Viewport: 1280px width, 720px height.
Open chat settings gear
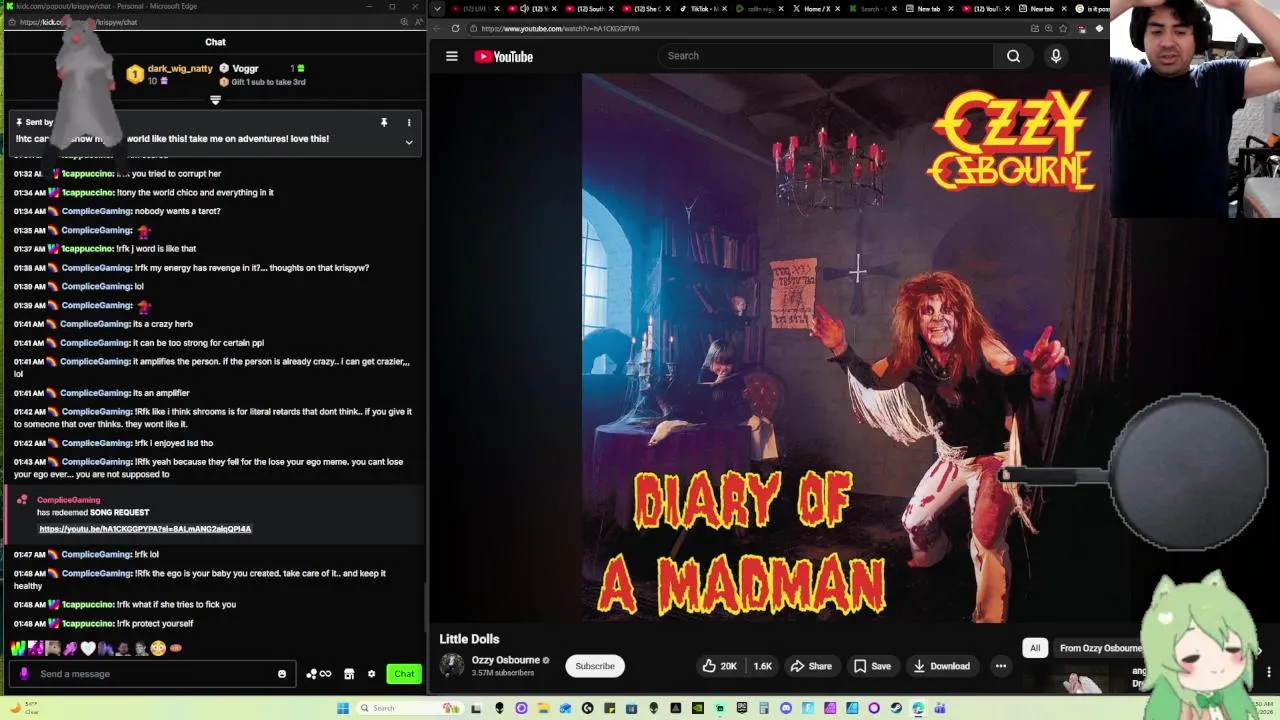point(371,674)
